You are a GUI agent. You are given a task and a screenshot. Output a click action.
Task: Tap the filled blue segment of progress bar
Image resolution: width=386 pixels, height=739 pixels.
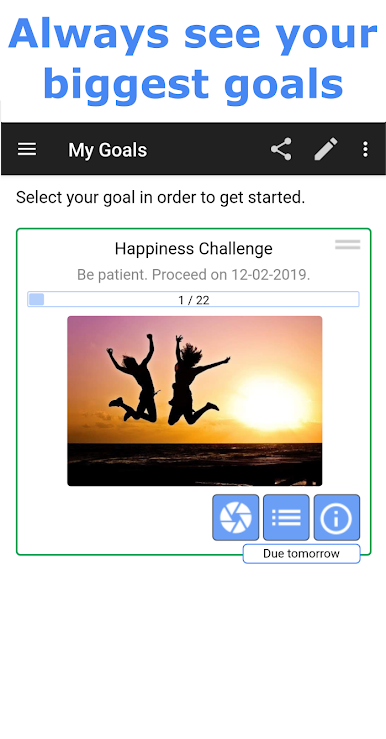point(36,299)
